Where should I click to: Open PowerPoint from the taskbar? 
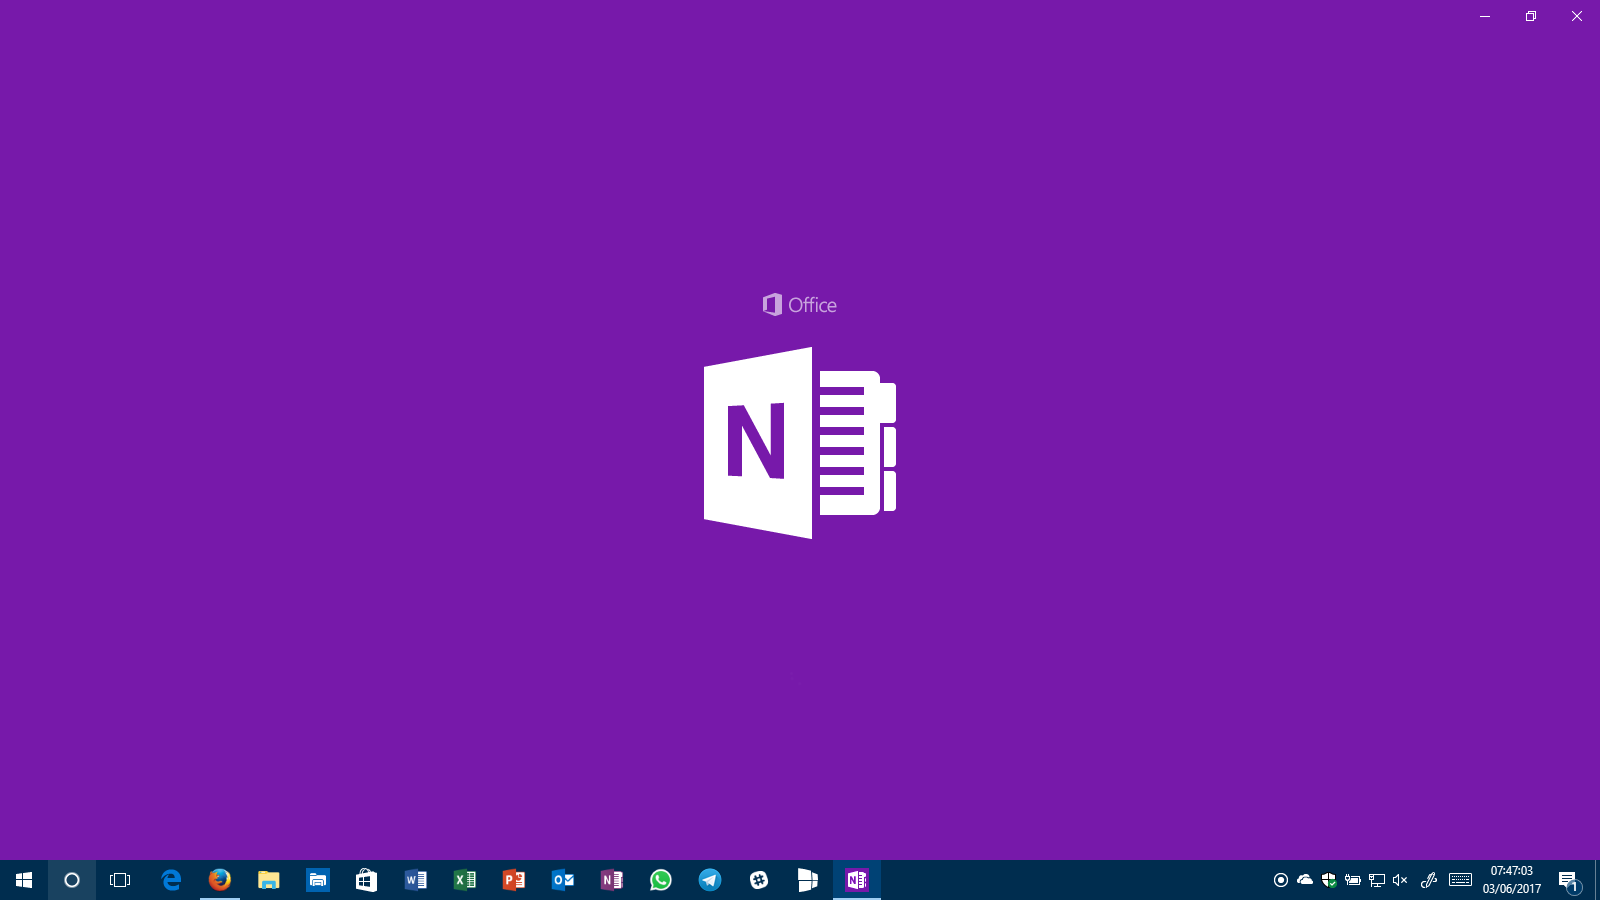(x=513, y=880)
